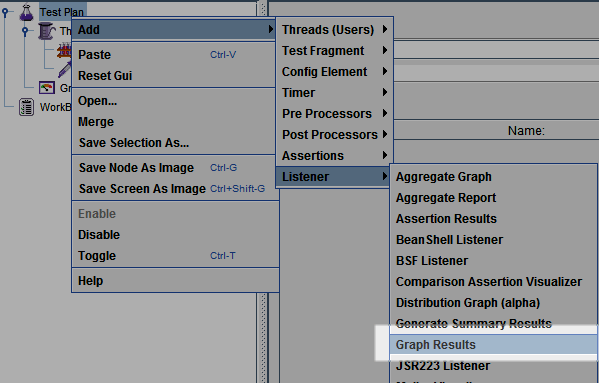Click the pipette sampler icon in tree

tap(65, 69)
